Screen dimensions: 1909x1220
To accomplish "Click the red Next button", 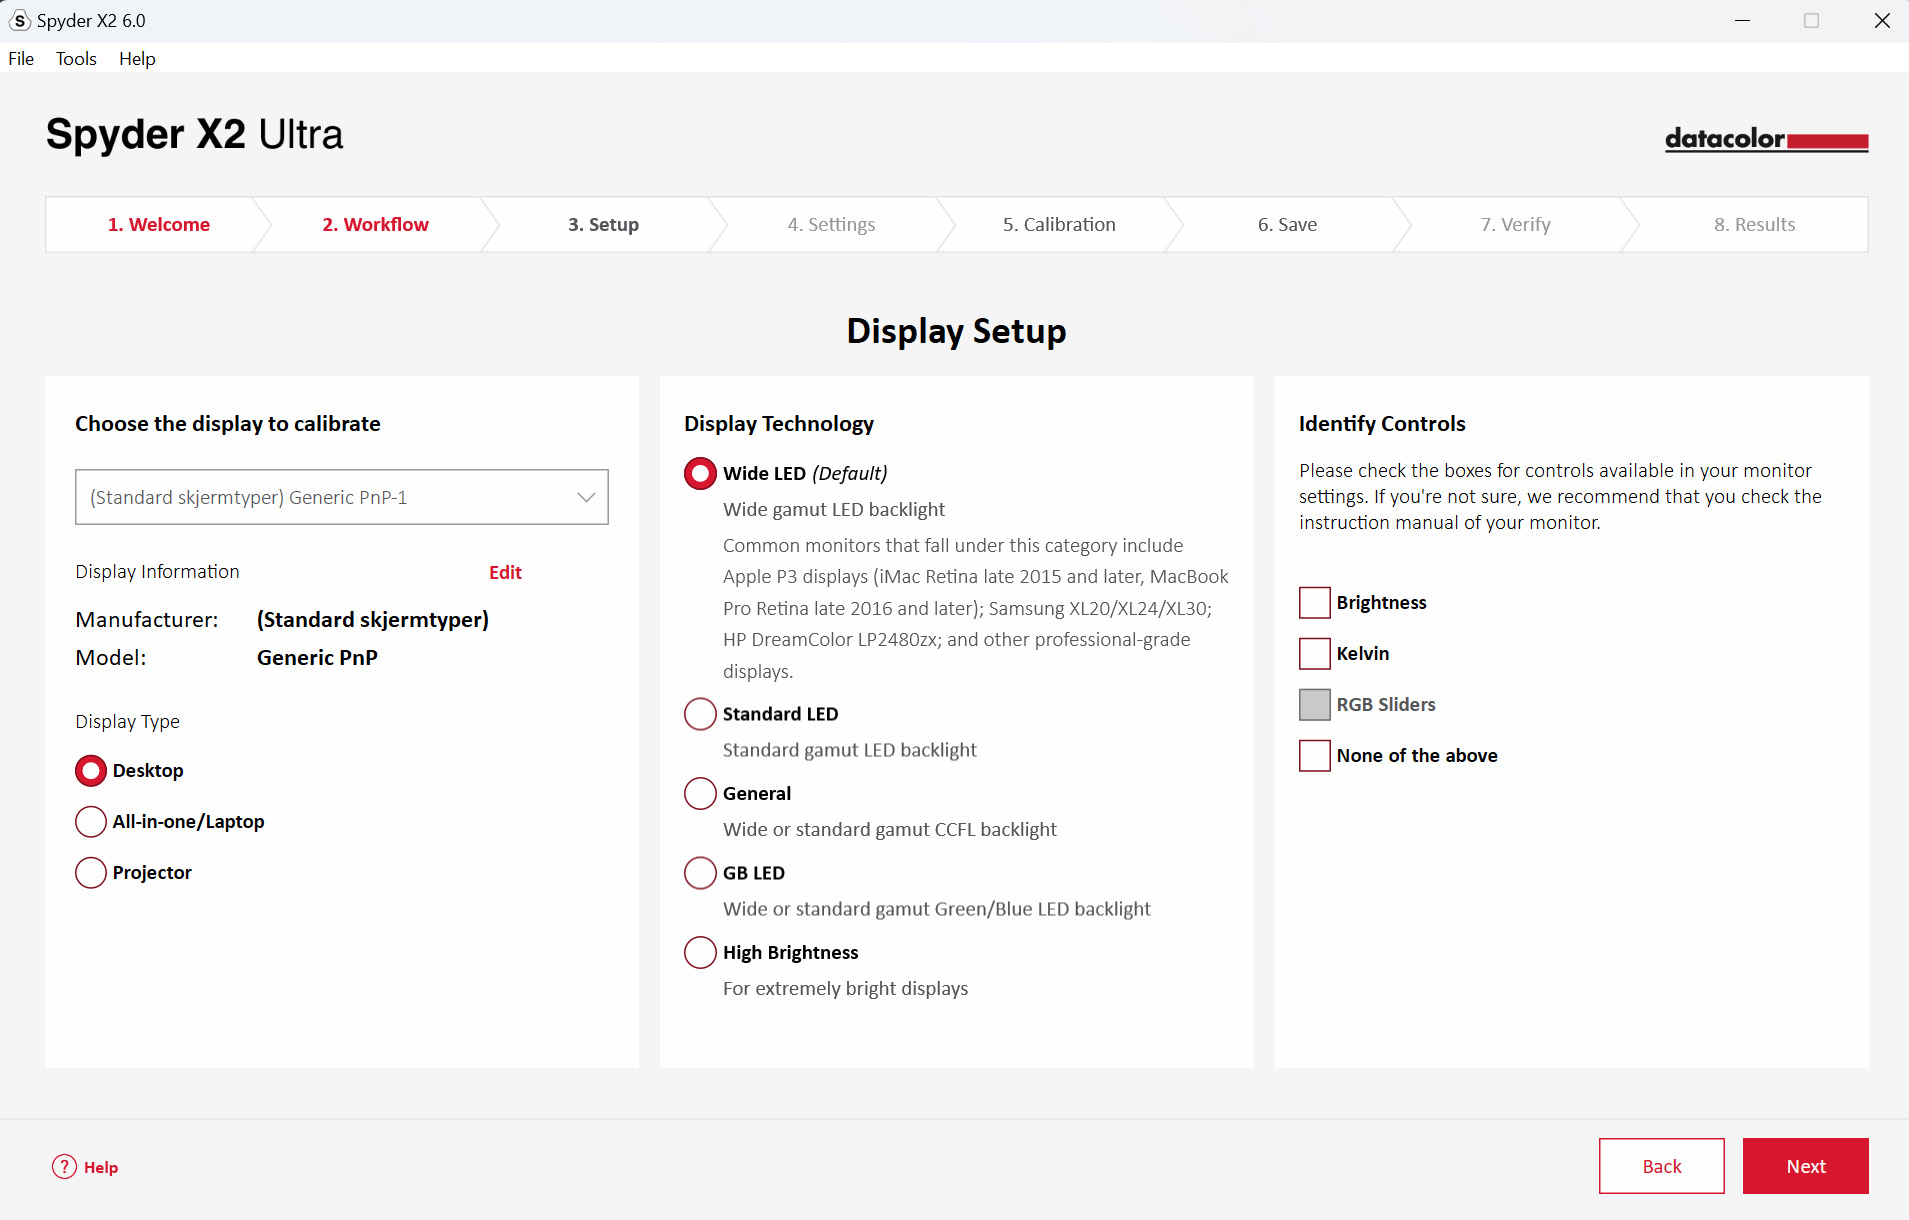I will tap(1806, 1166).
